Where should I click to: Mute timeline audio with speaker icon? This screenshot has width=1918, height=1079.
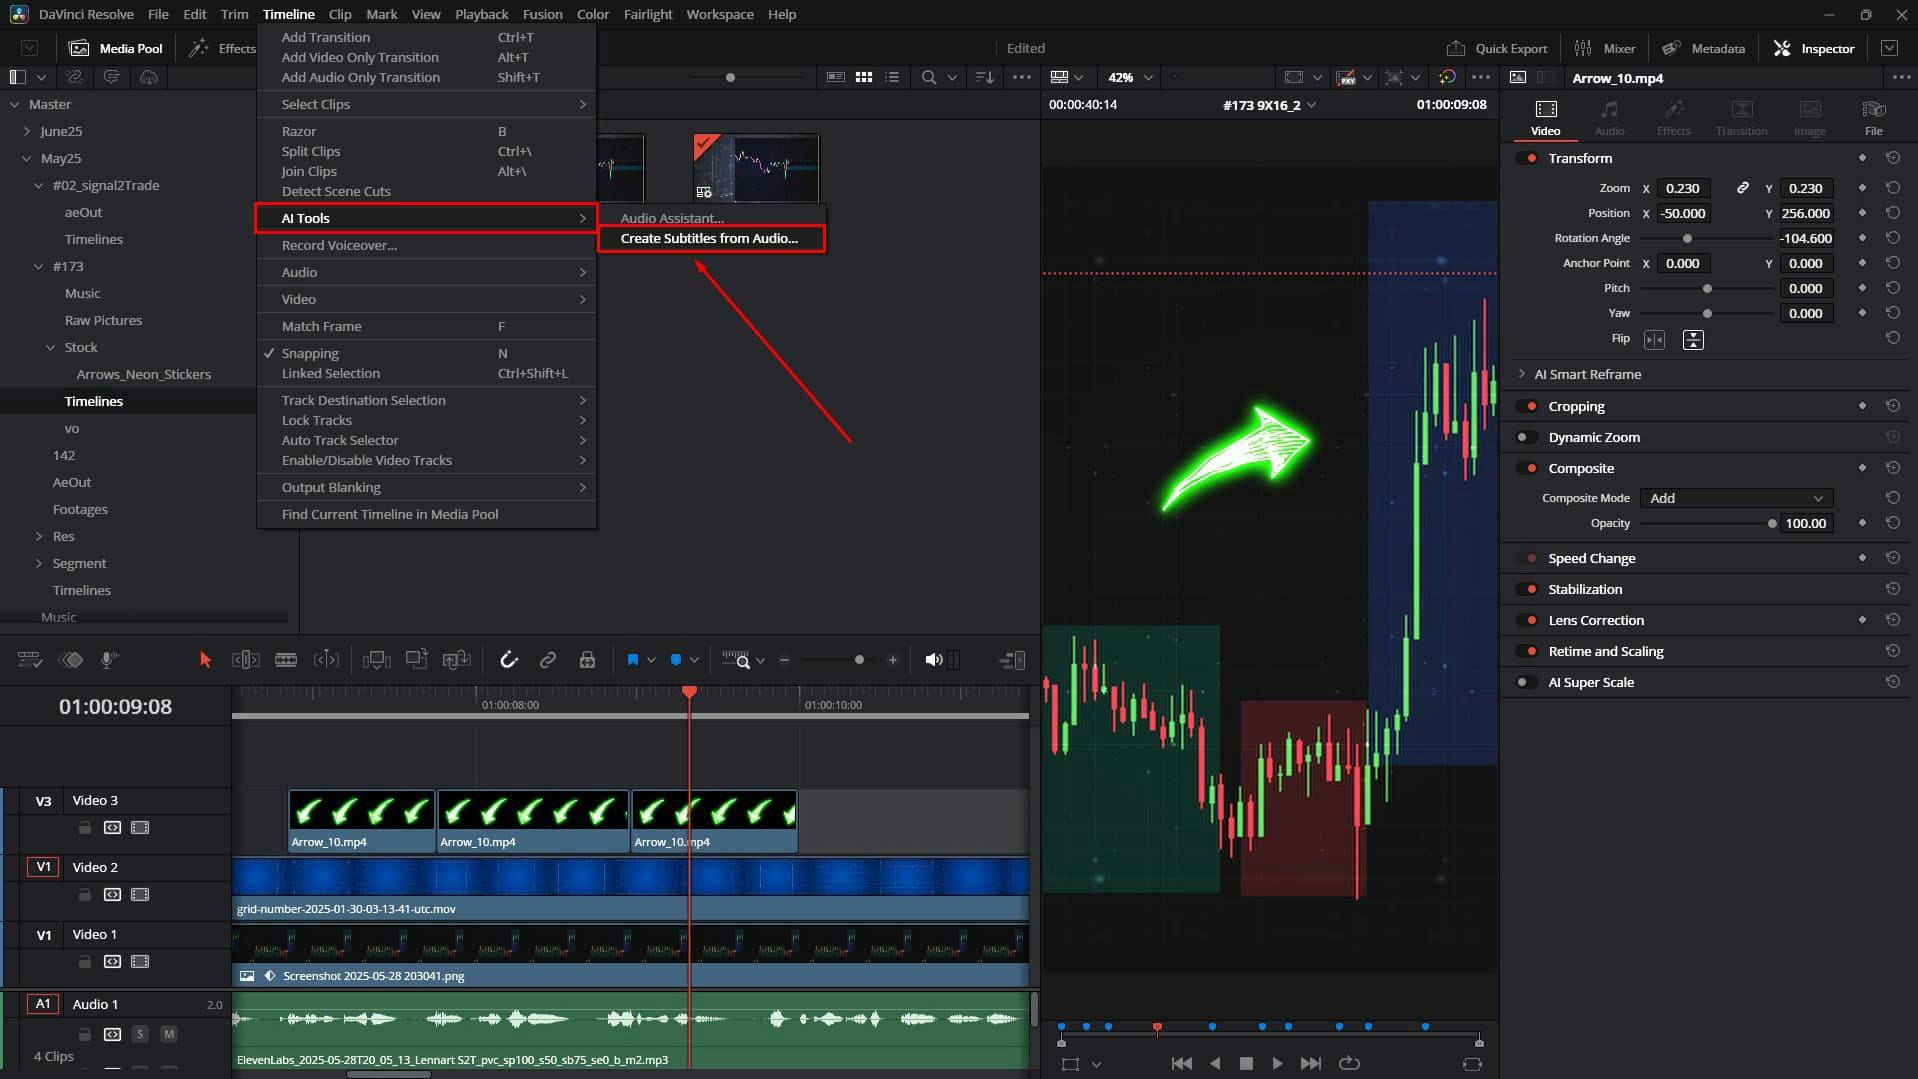(x=933, y=660)
